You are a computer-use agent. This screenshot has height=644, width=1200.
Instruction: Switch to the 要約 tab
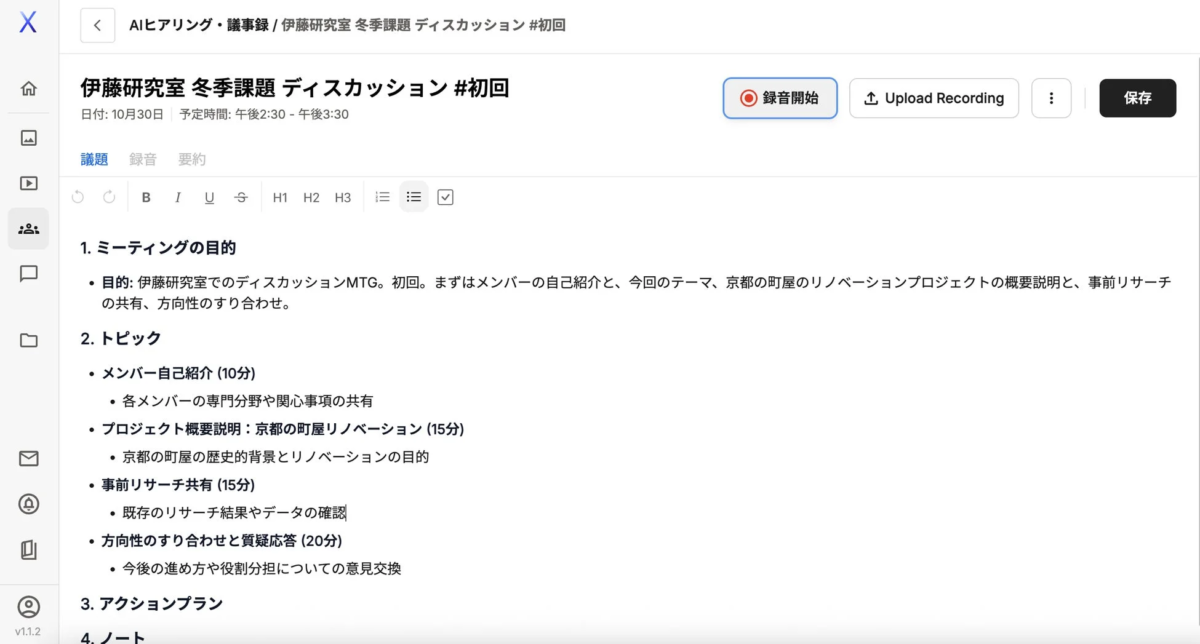(193, 159)
